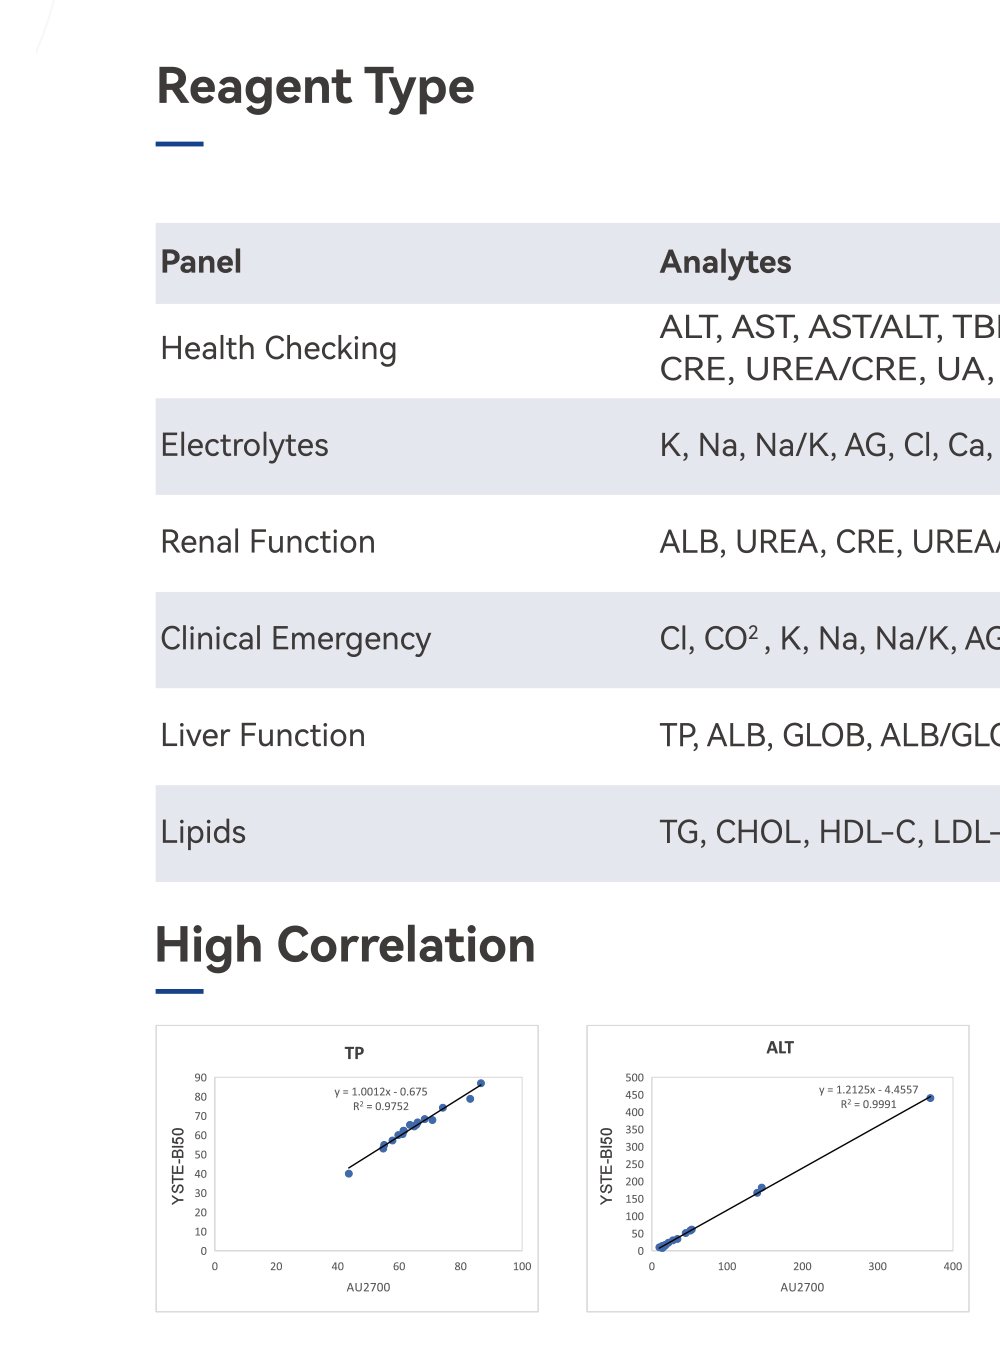Click YSTE-BI50 axis label on ALT chart
Screen dimensions: 1000x1358
[x=606, y=1166]
